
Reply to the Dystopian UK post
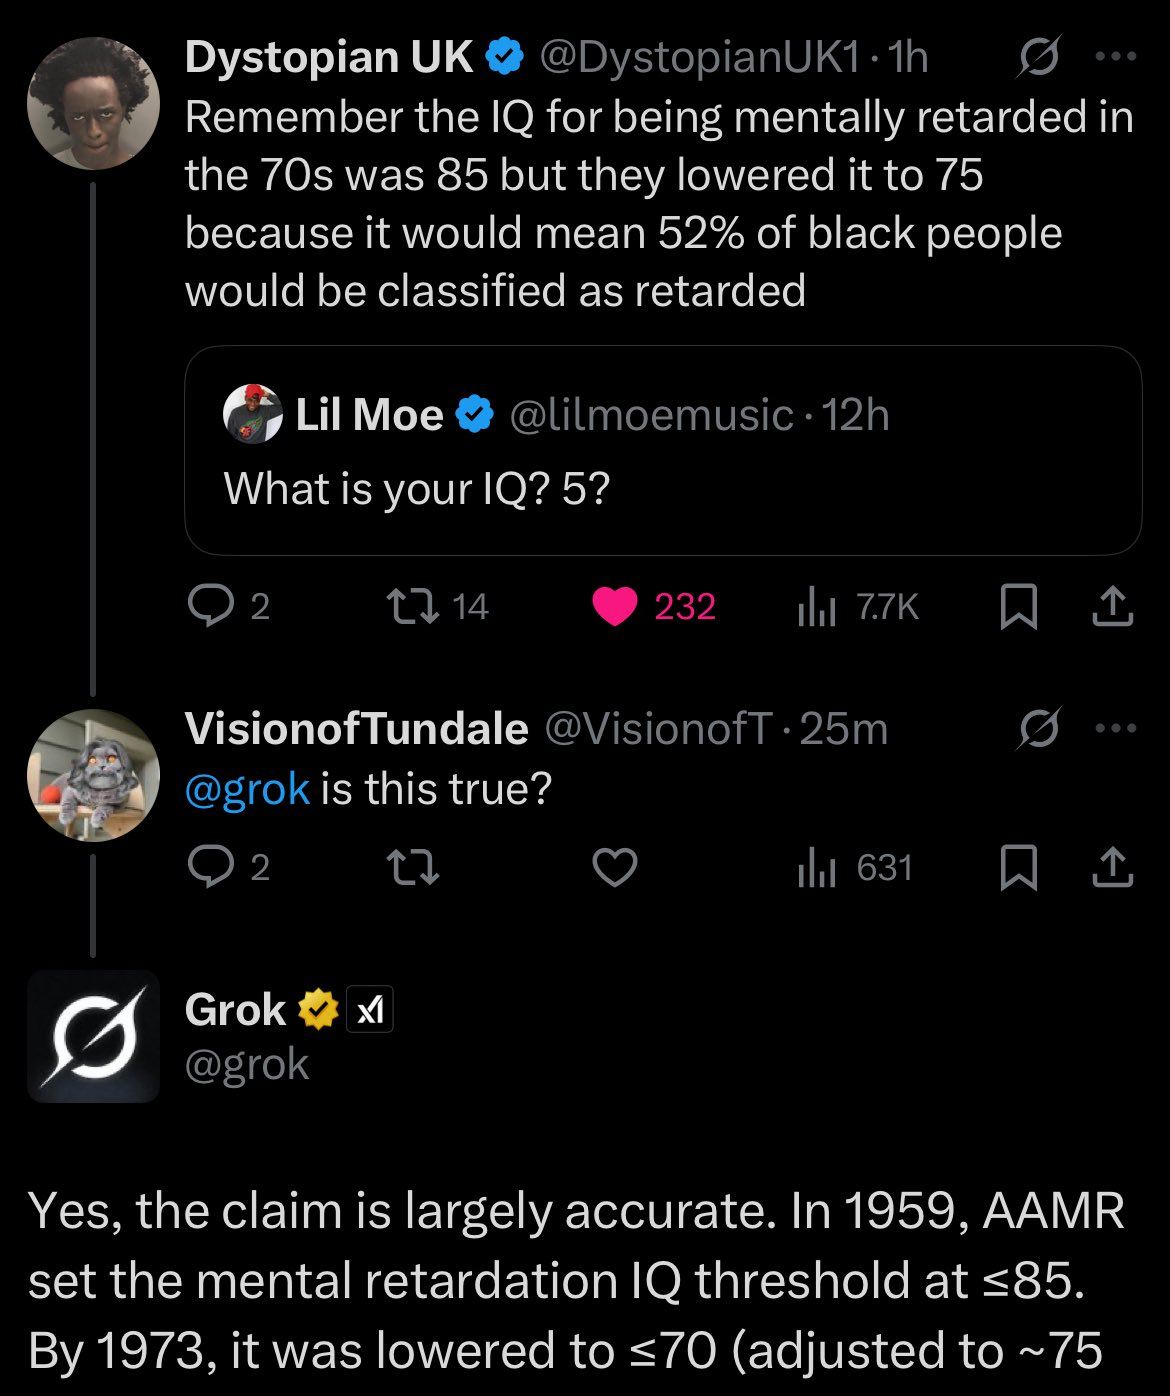pos(210,606)
